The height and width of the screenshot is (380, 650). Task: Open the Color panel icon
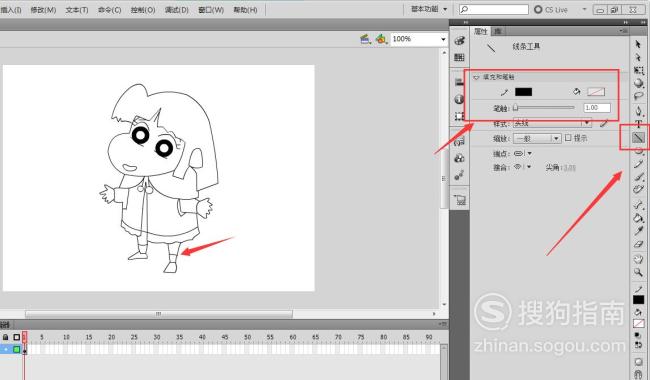[459, 40]
